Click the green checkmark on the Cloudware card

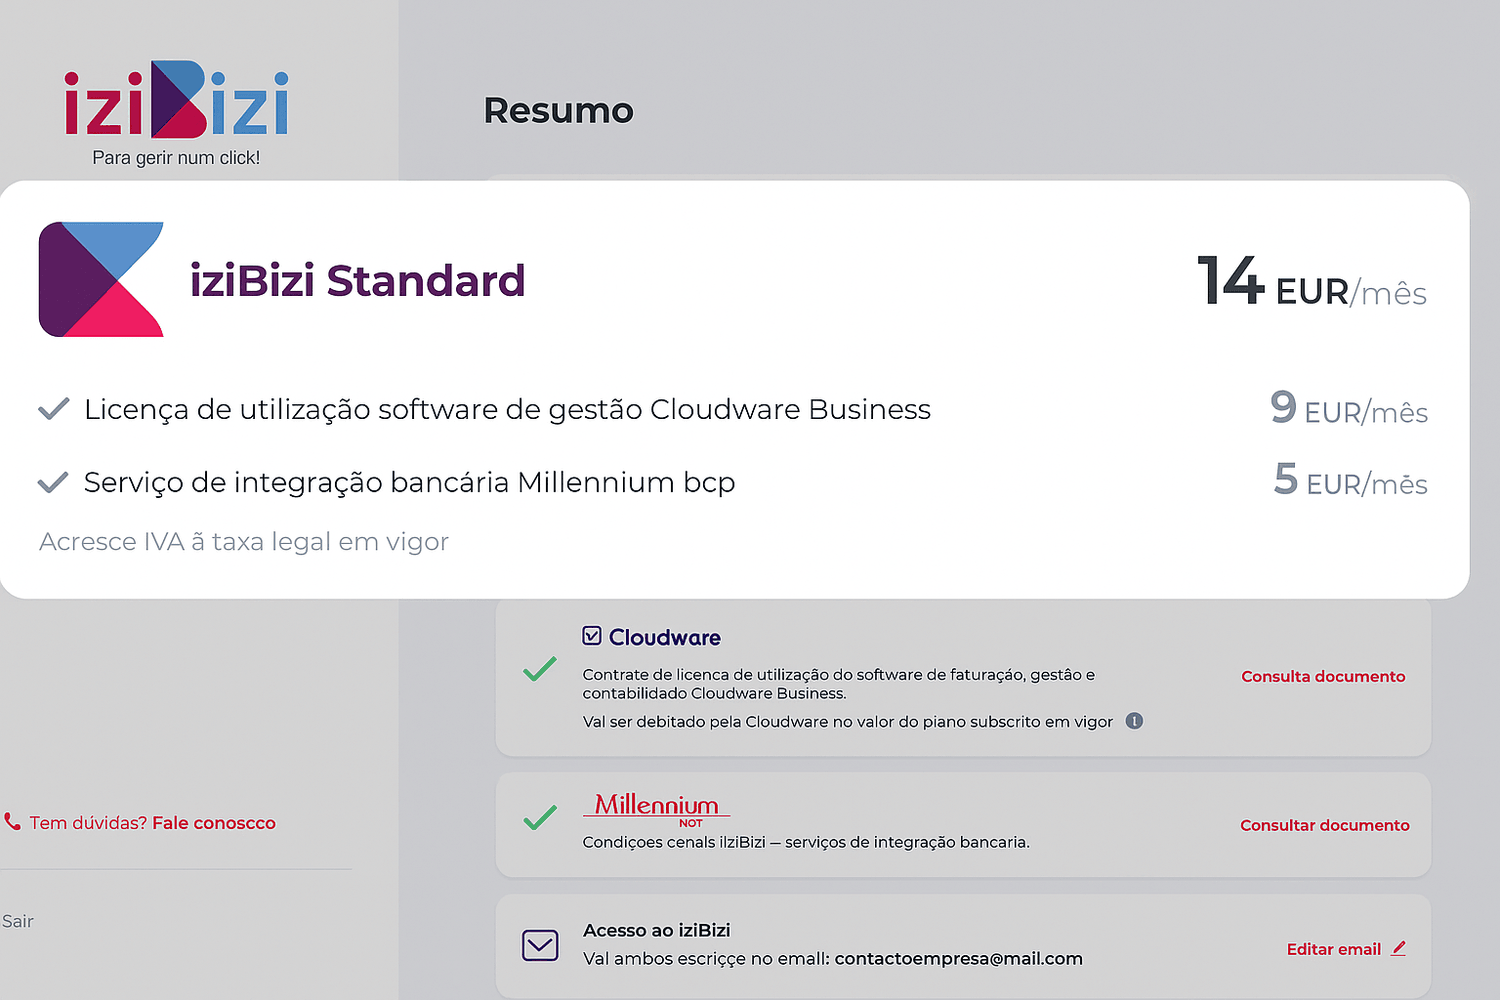tap(540, 669)
